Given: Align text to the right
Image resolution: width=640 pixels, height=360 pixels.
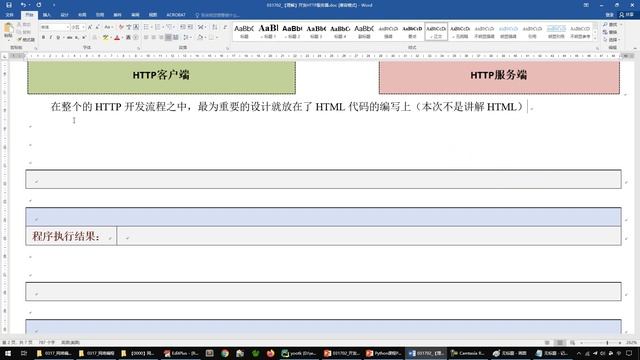Looking at the screenshot, I should [161, 38].
